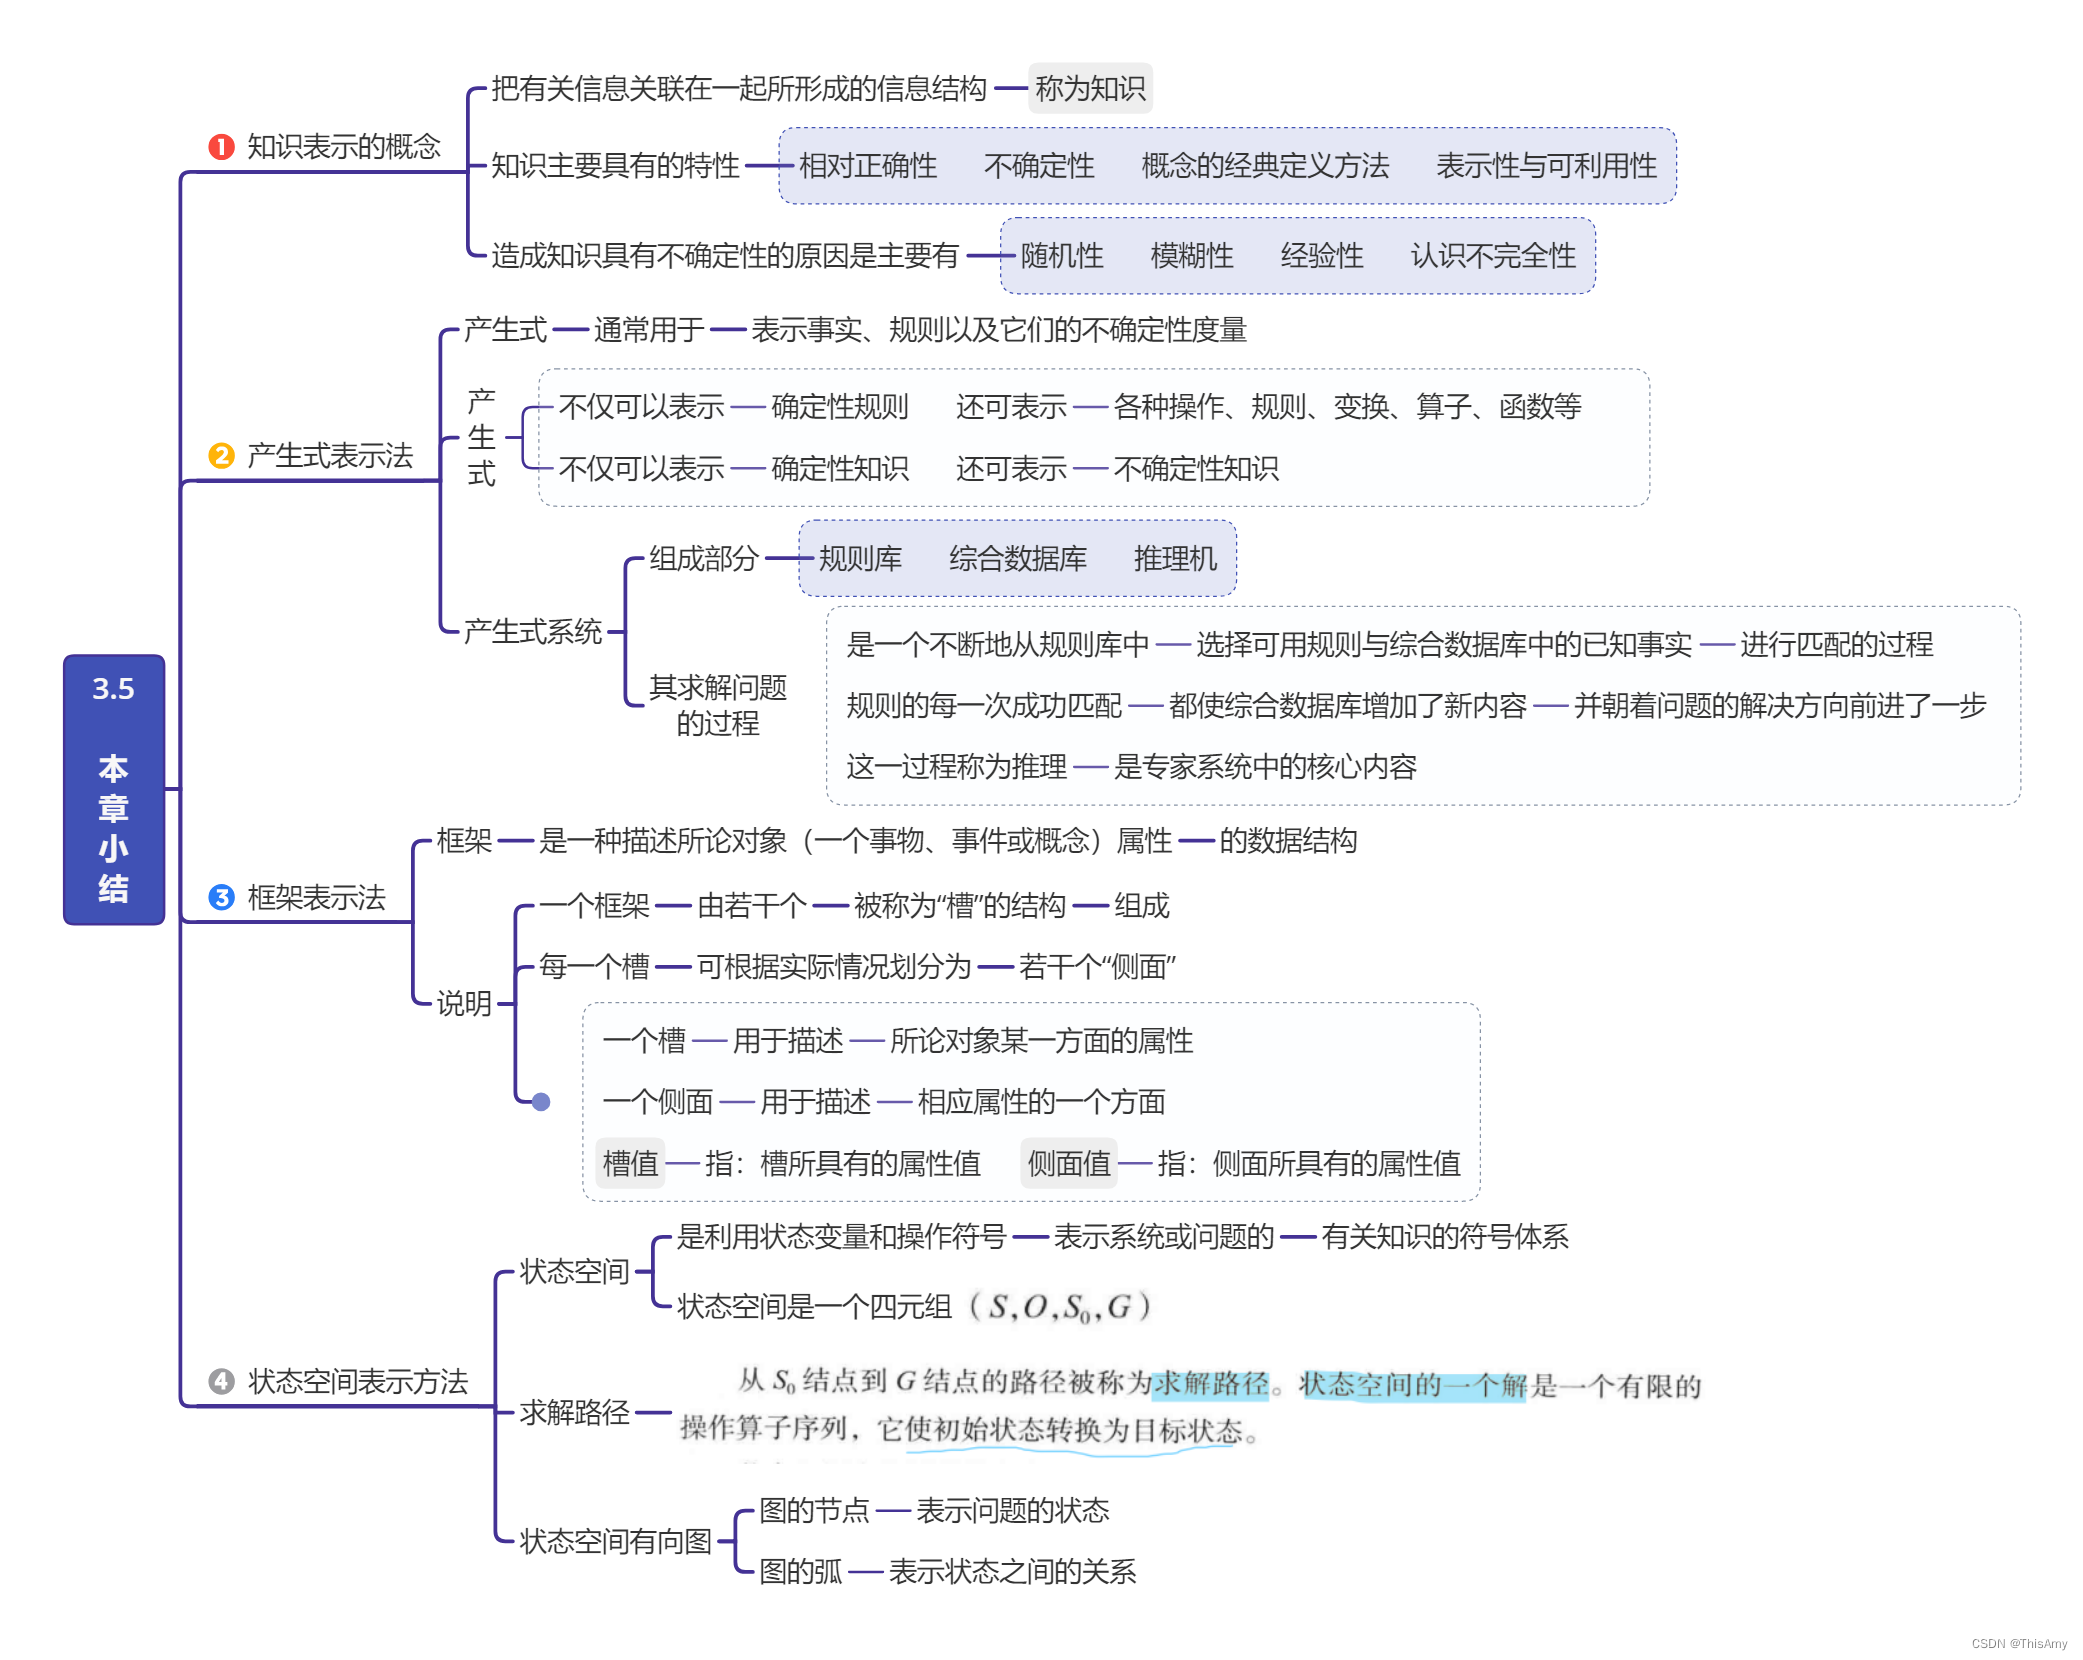Image resolution: width=2083 pixels, height=1660 pixels.
Task: Click 各种操作、规则、变换、算子、函数等 text
Action: pyautogui.click(x=1348, y=407)
